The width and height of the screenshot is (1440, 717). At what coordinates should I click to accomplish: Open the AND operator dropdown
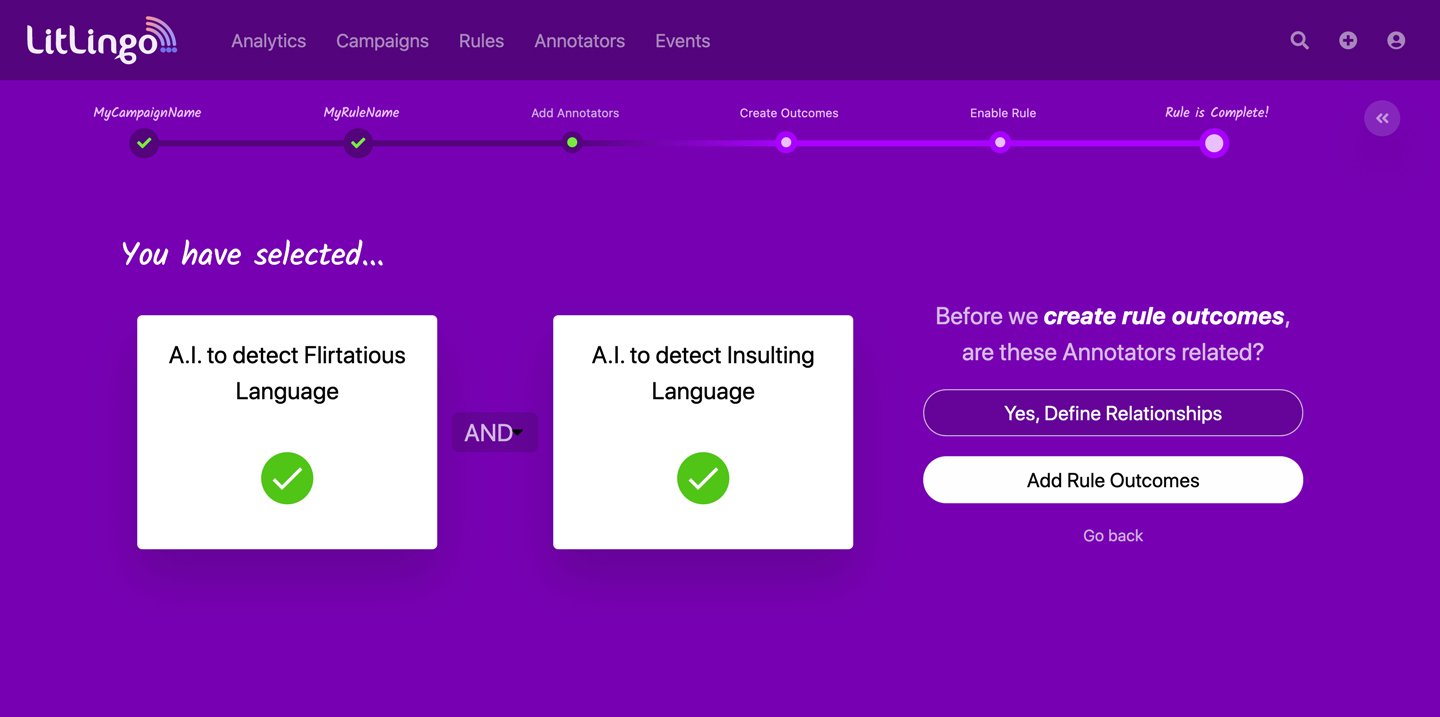[x=495, y=433]
